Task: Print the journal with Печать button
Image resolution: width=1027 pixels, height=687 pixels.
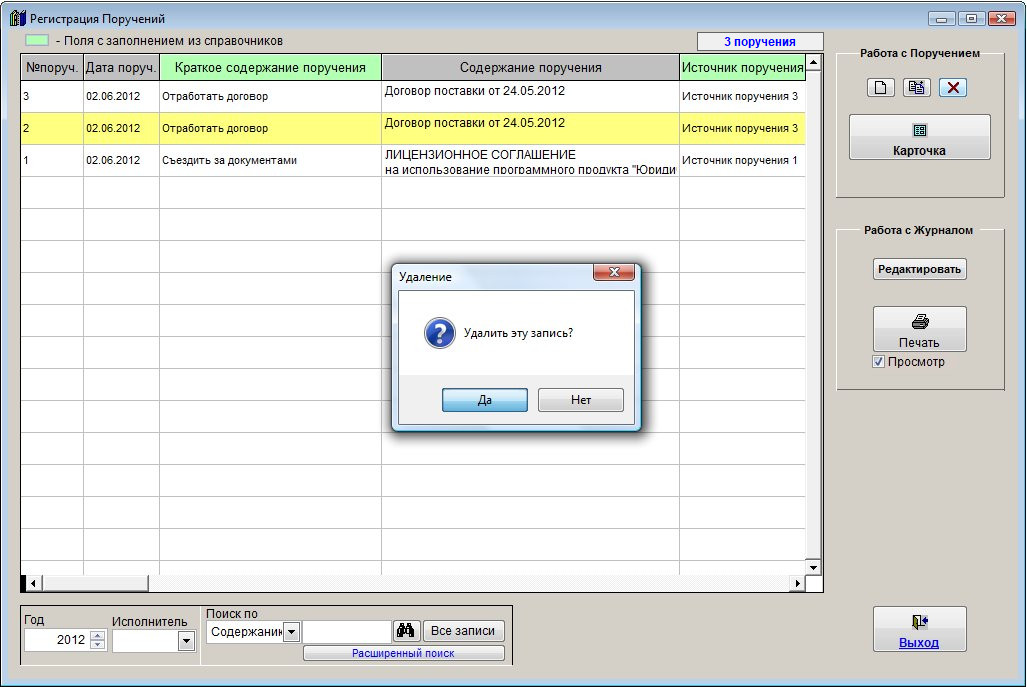Action: point(920,329)
